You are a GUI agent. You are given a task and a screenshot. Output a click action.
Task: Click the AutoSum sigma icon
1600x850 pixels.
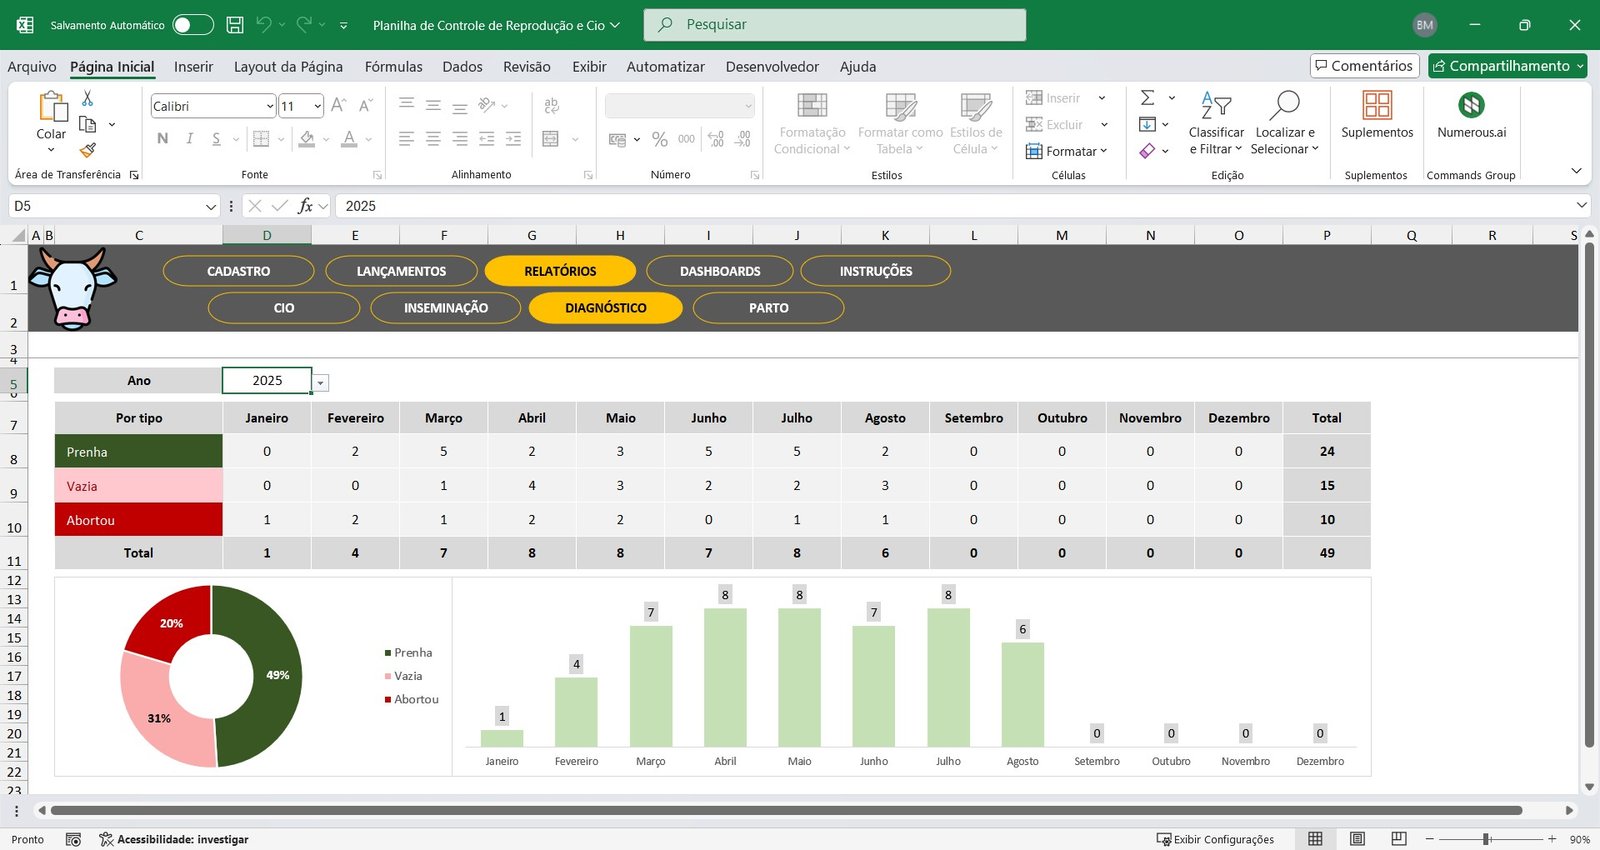[x=1148, y=98]
